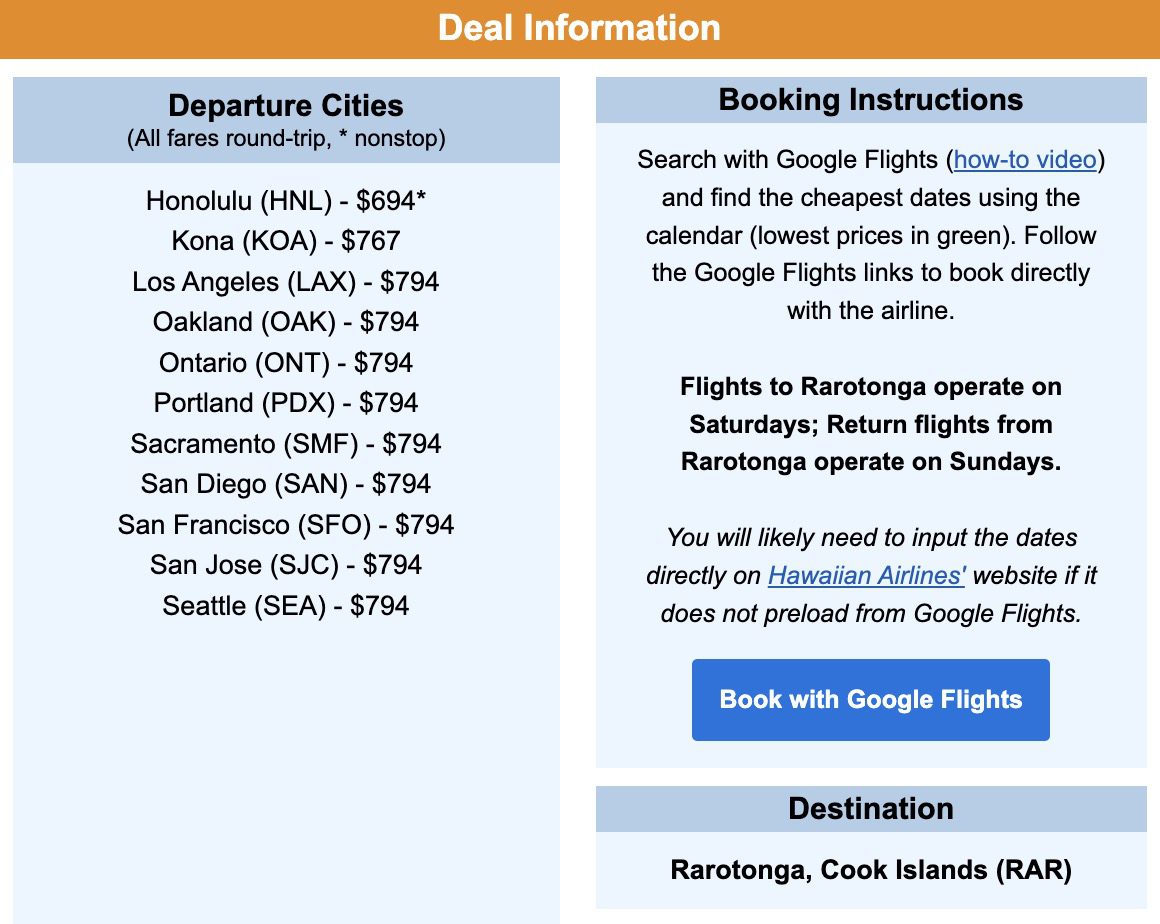The width and height of the screenshot is (1160, 924).
Task: Click the Booking Instructions header
Action: (870, 99)
